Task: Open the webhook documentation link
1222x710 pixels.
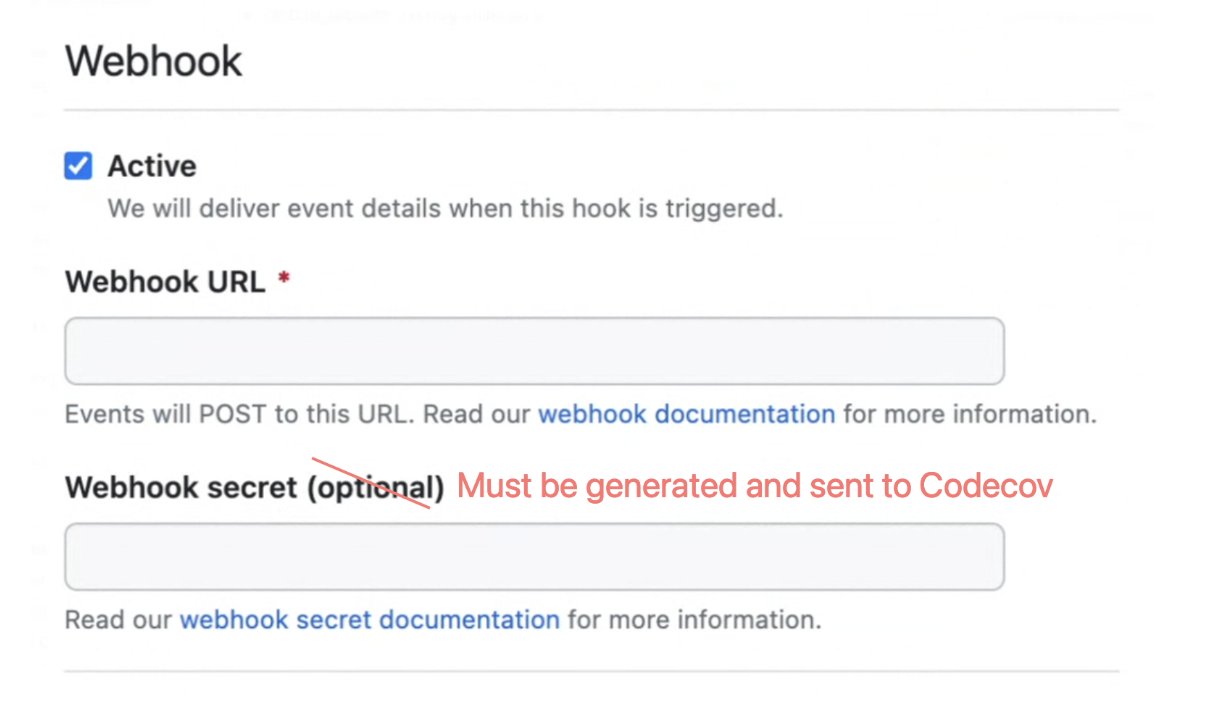Action: (x=686, y=414)
